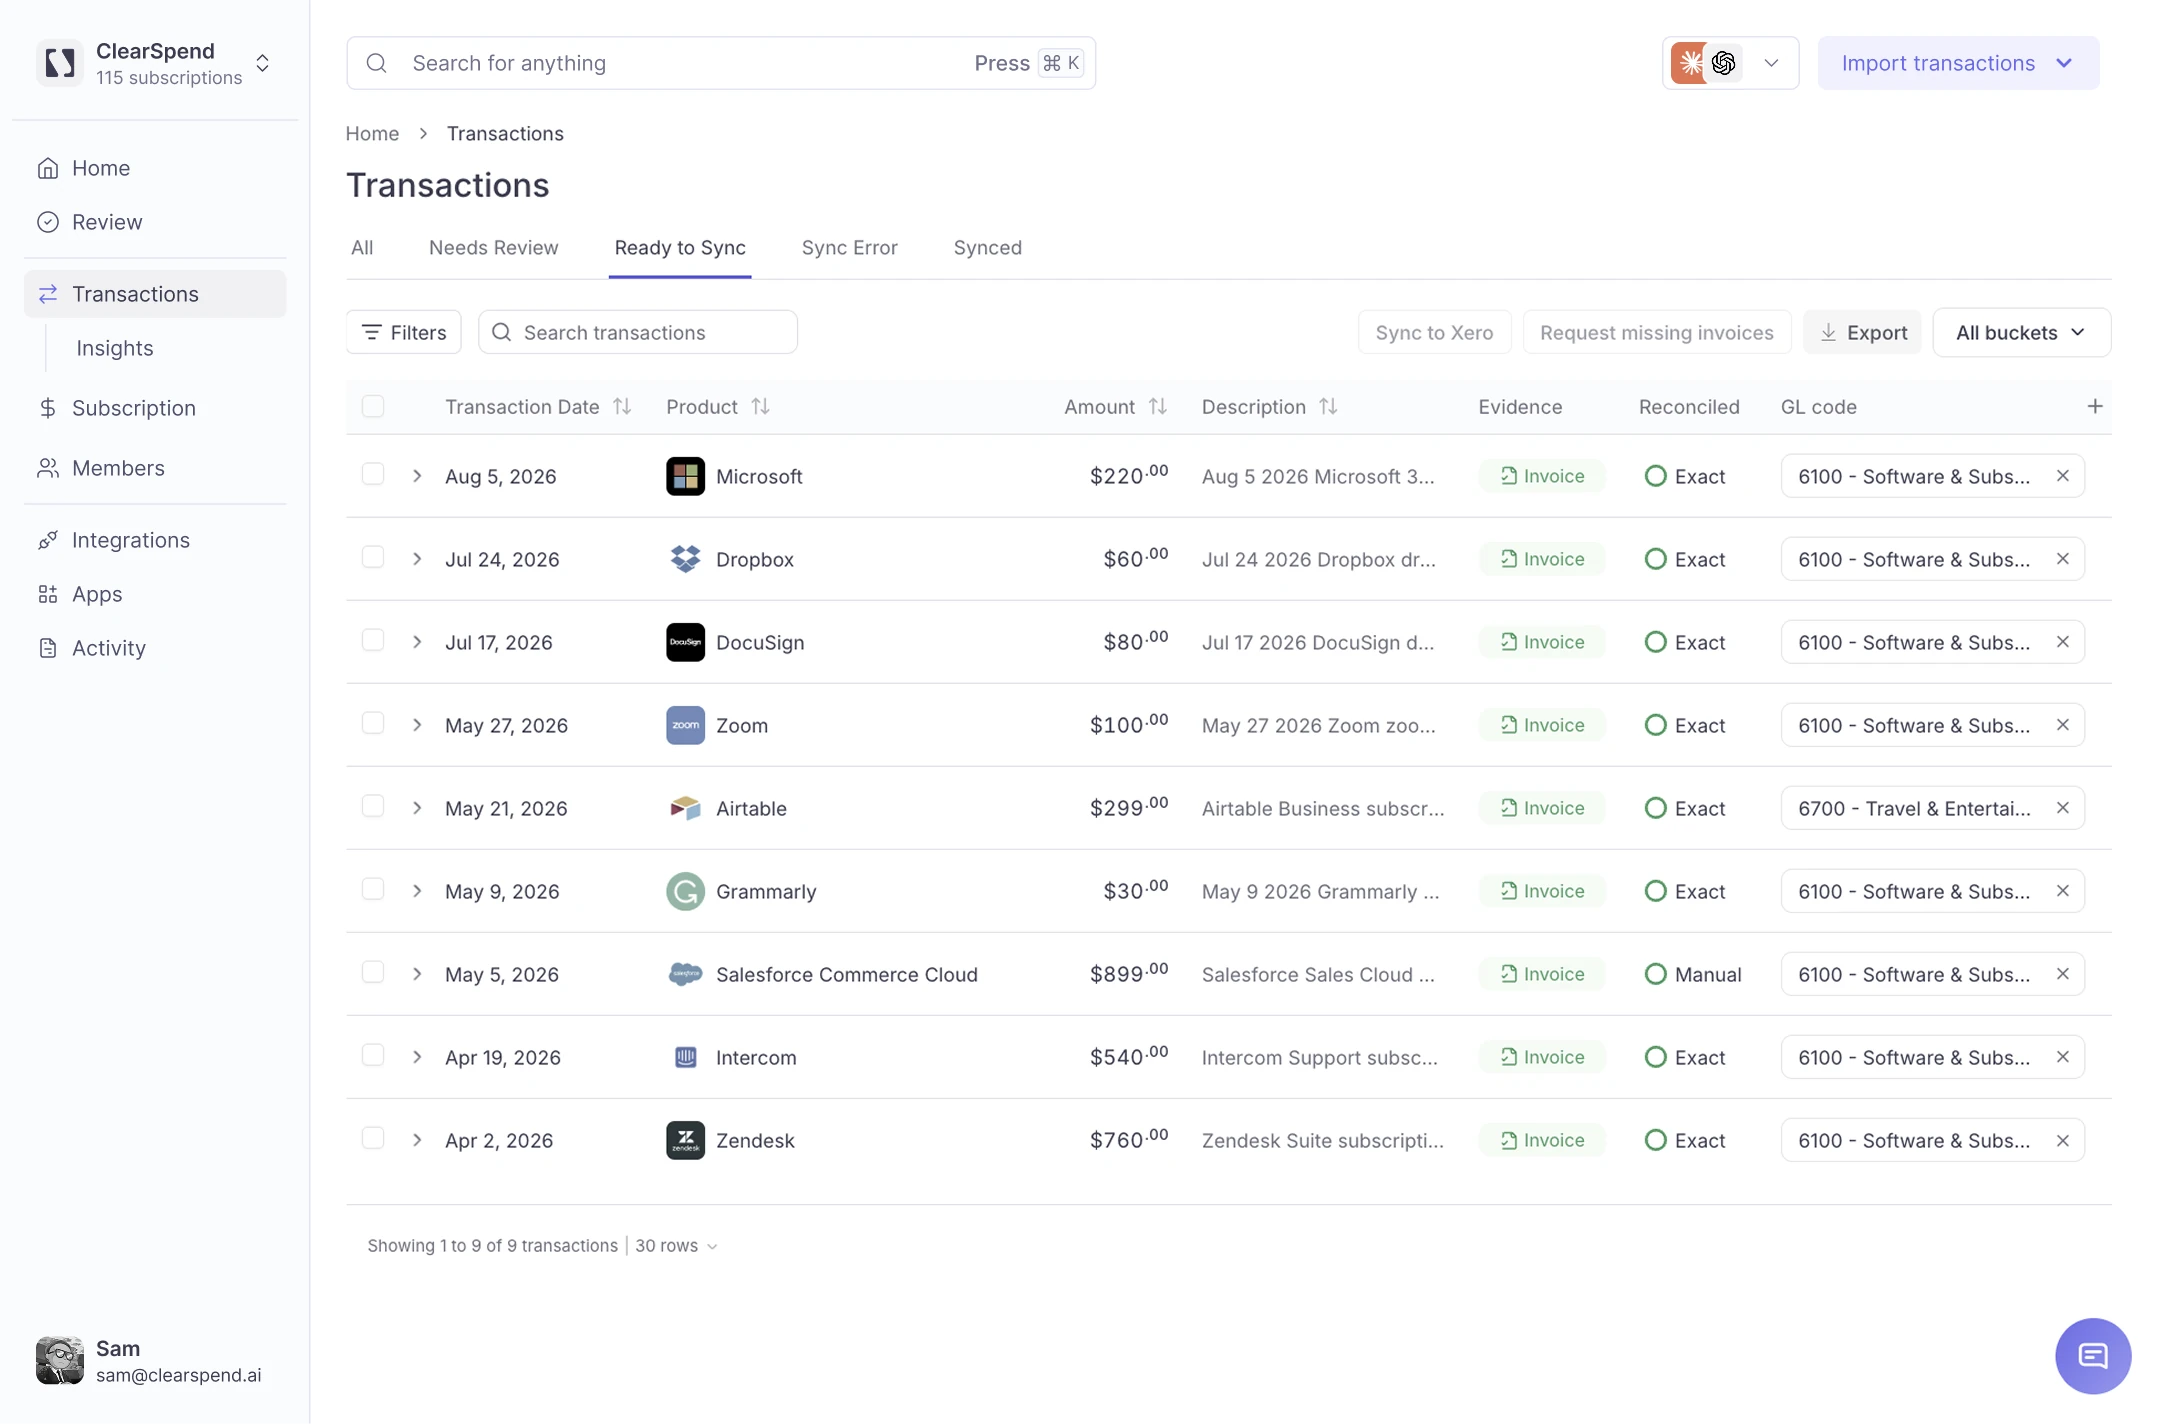This screenshot has height=1424, width=2160.
Task: Open Insights in the sidebar
Action: pyautogui.click(x=115, y=348)
